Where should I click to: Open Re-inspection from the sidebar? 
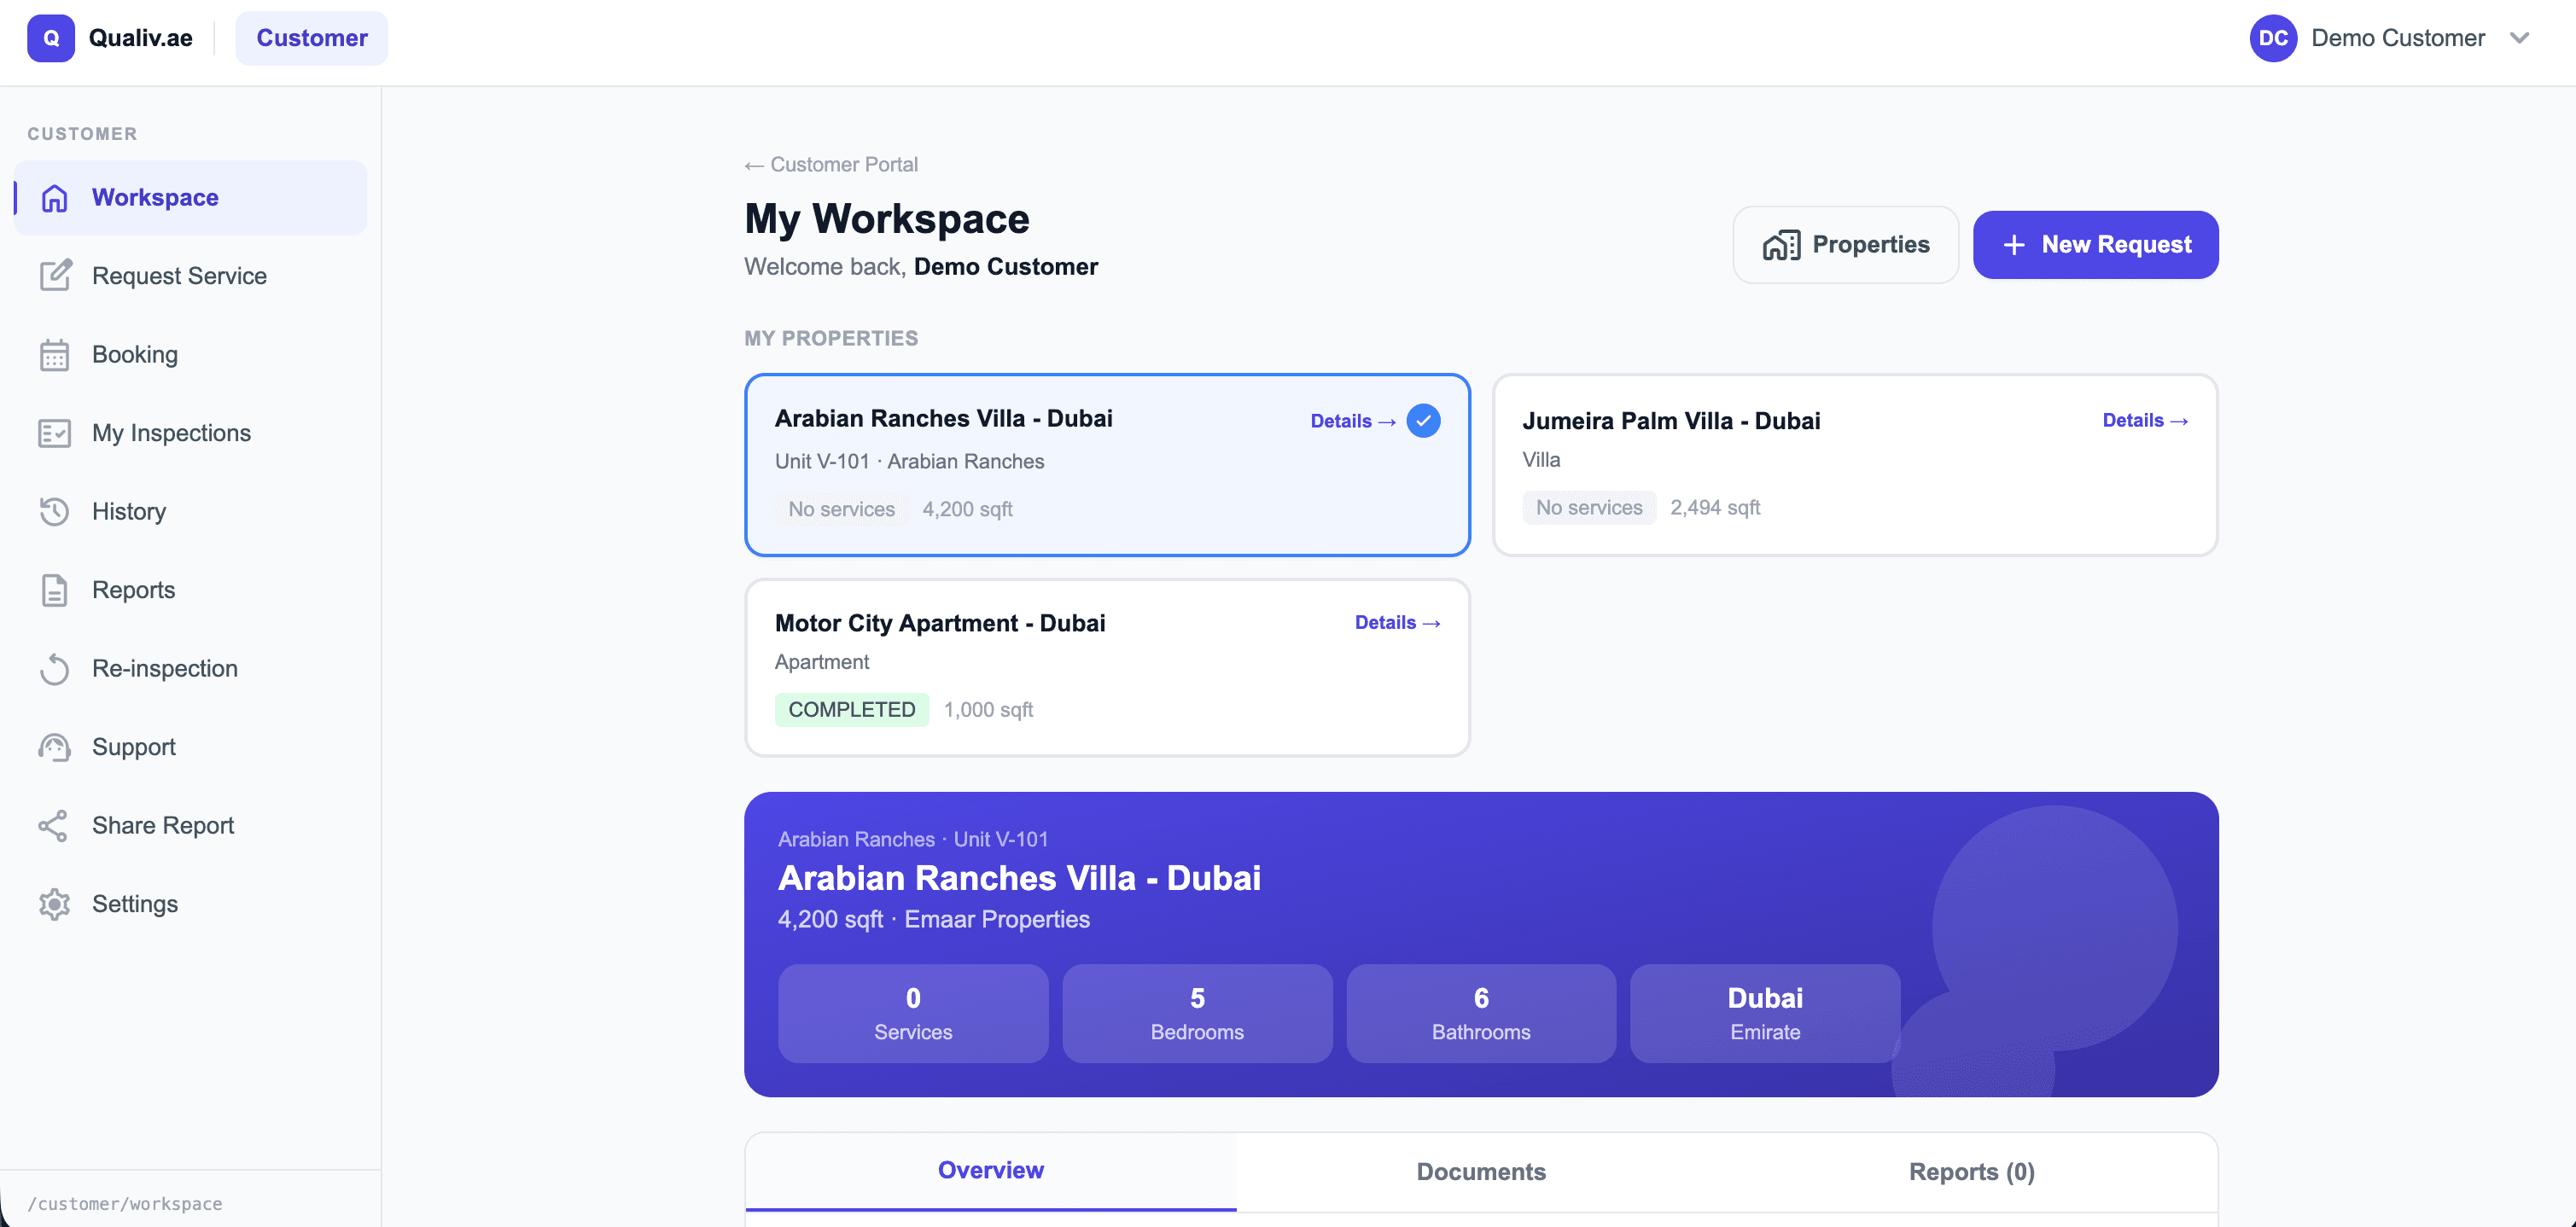point(190,668)
